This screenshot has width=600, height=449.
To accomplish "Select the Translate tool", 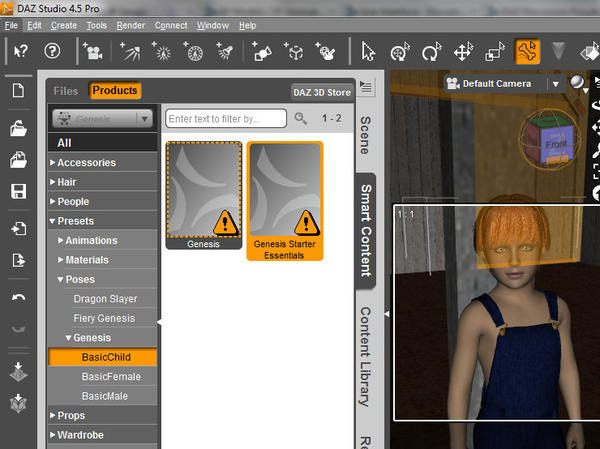I will pos(463,52).
